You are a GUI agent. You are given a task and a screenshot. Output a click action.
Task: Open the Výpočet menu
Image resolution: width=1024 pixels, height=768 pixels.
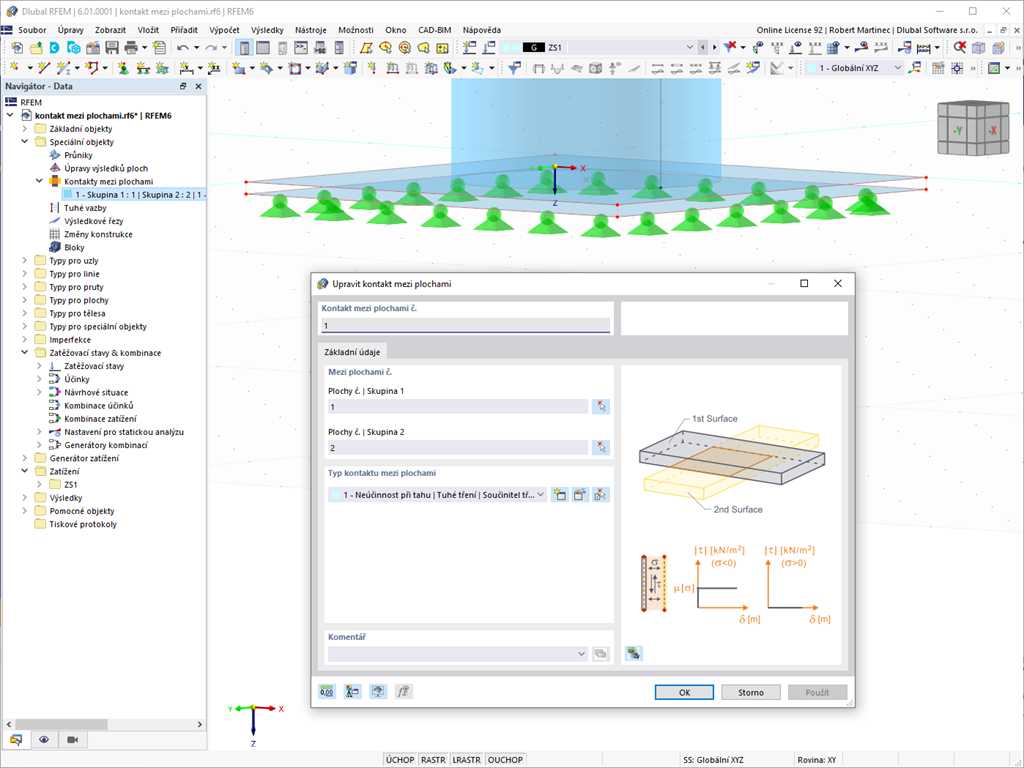(x=224, y=30)
